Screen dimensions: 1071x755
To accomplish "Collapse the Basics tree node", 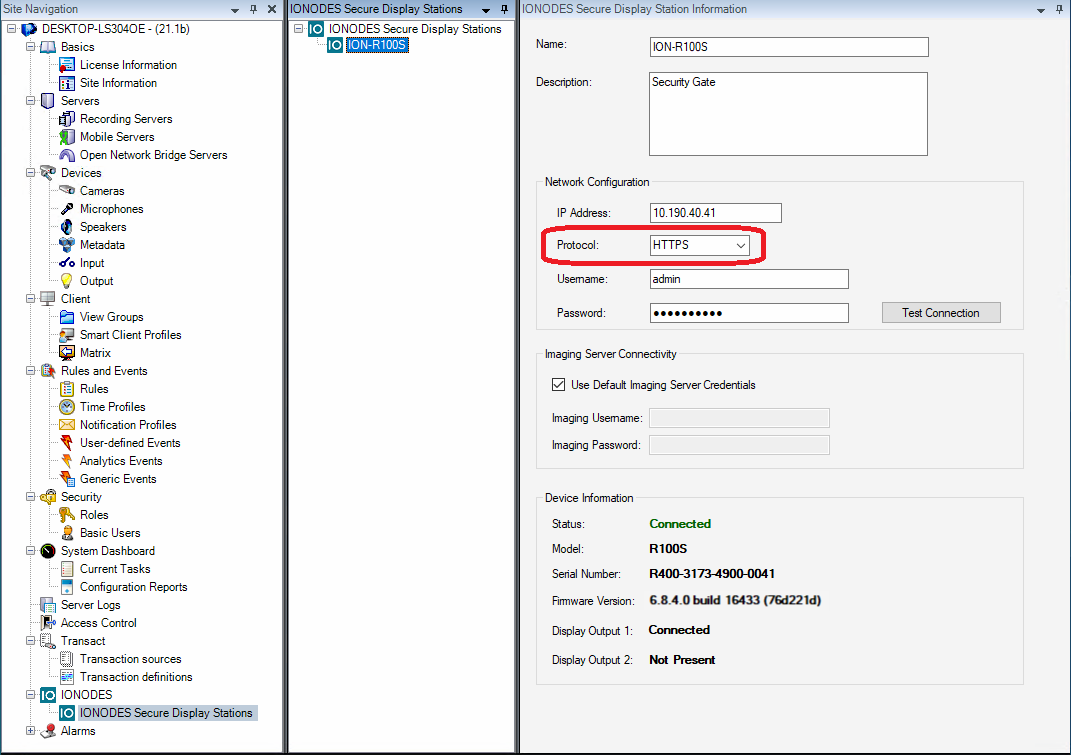I will 31,46.
